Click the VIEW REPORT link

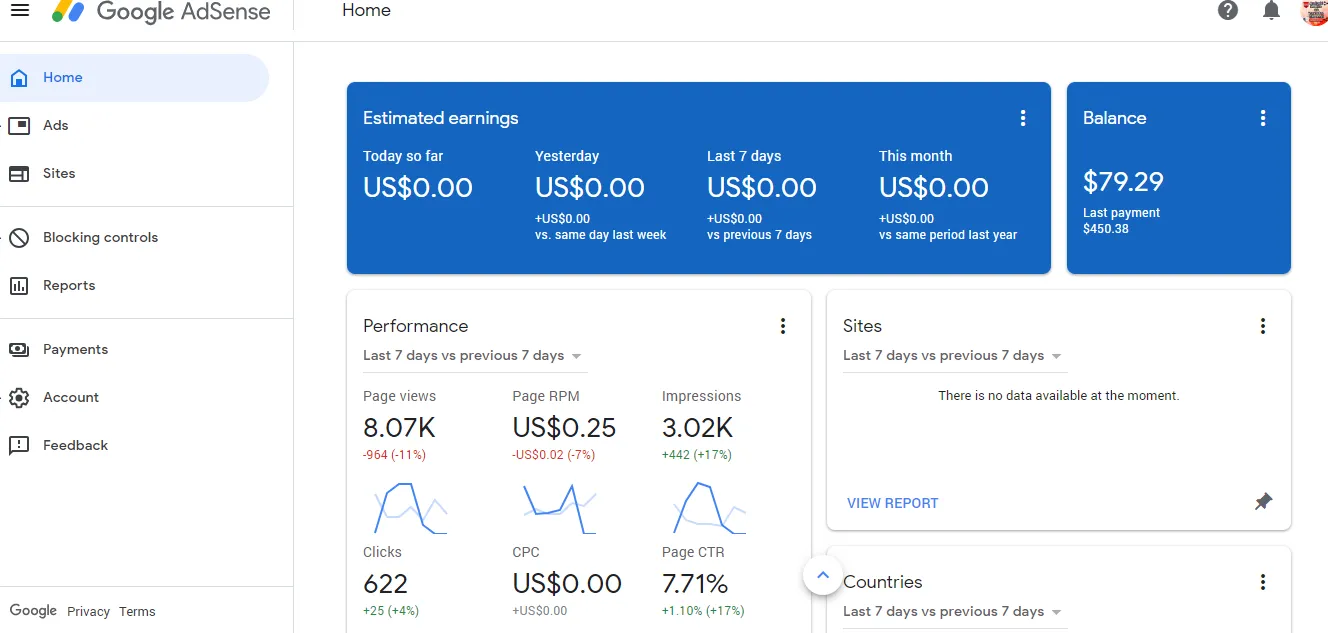pos(892,503)
